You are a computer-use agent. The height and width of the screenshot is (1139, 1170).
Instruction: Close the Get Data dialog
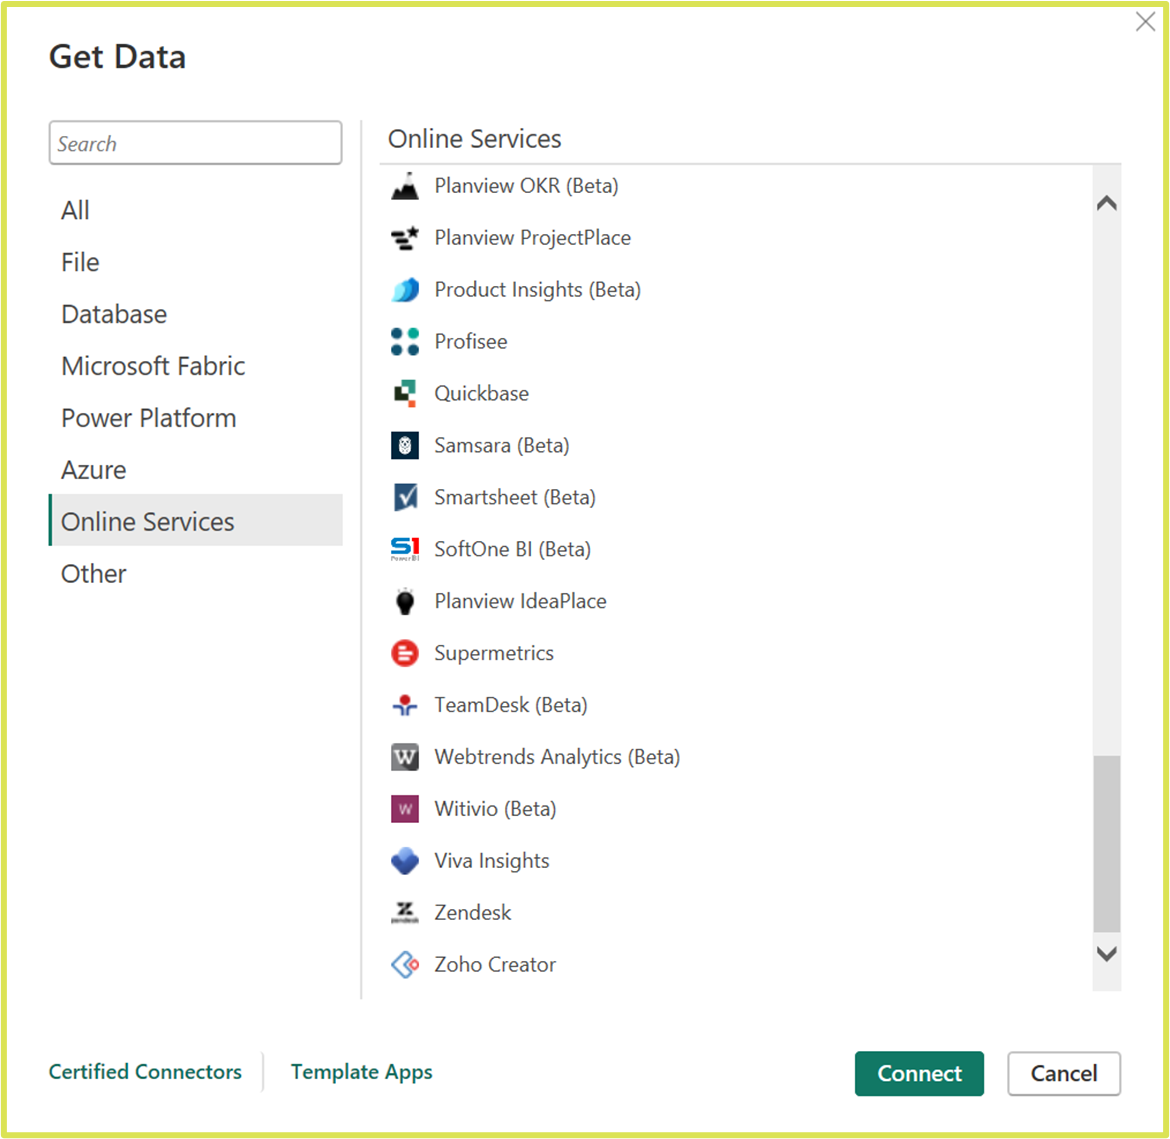click(1145, 22)
